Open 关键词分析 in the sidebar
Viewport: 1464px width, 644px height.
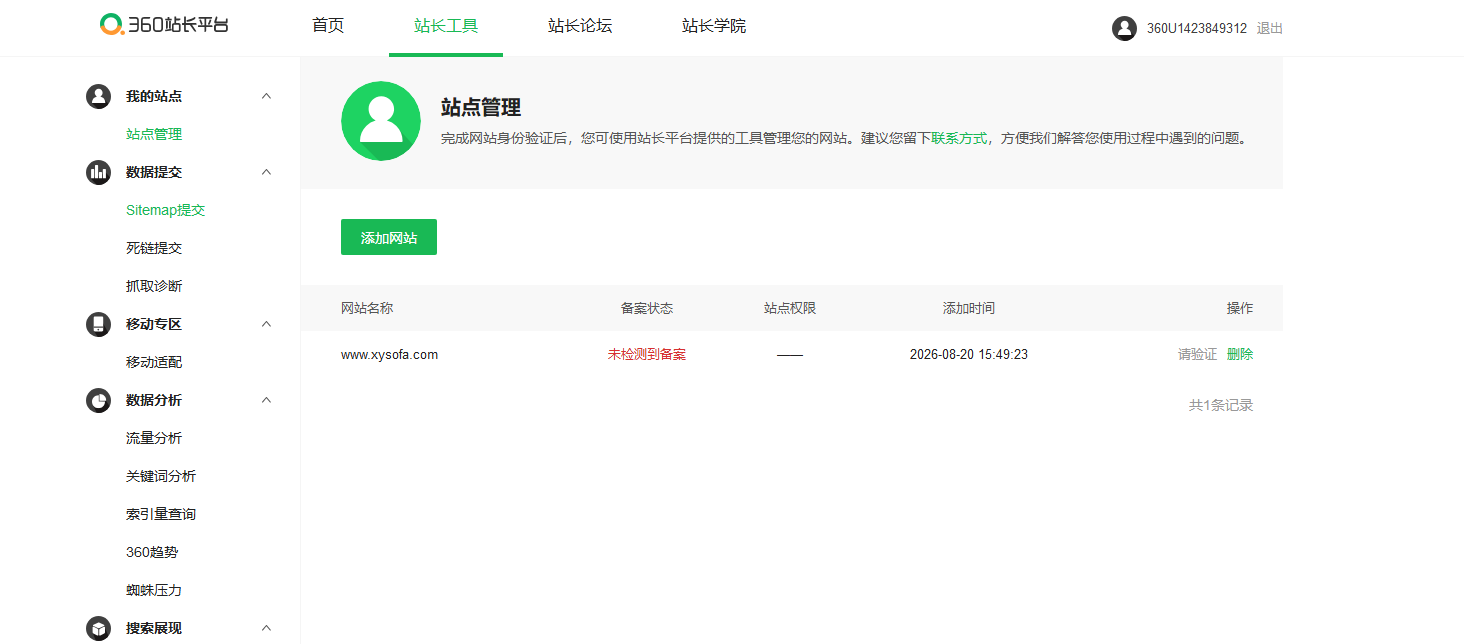coord(161,476)
